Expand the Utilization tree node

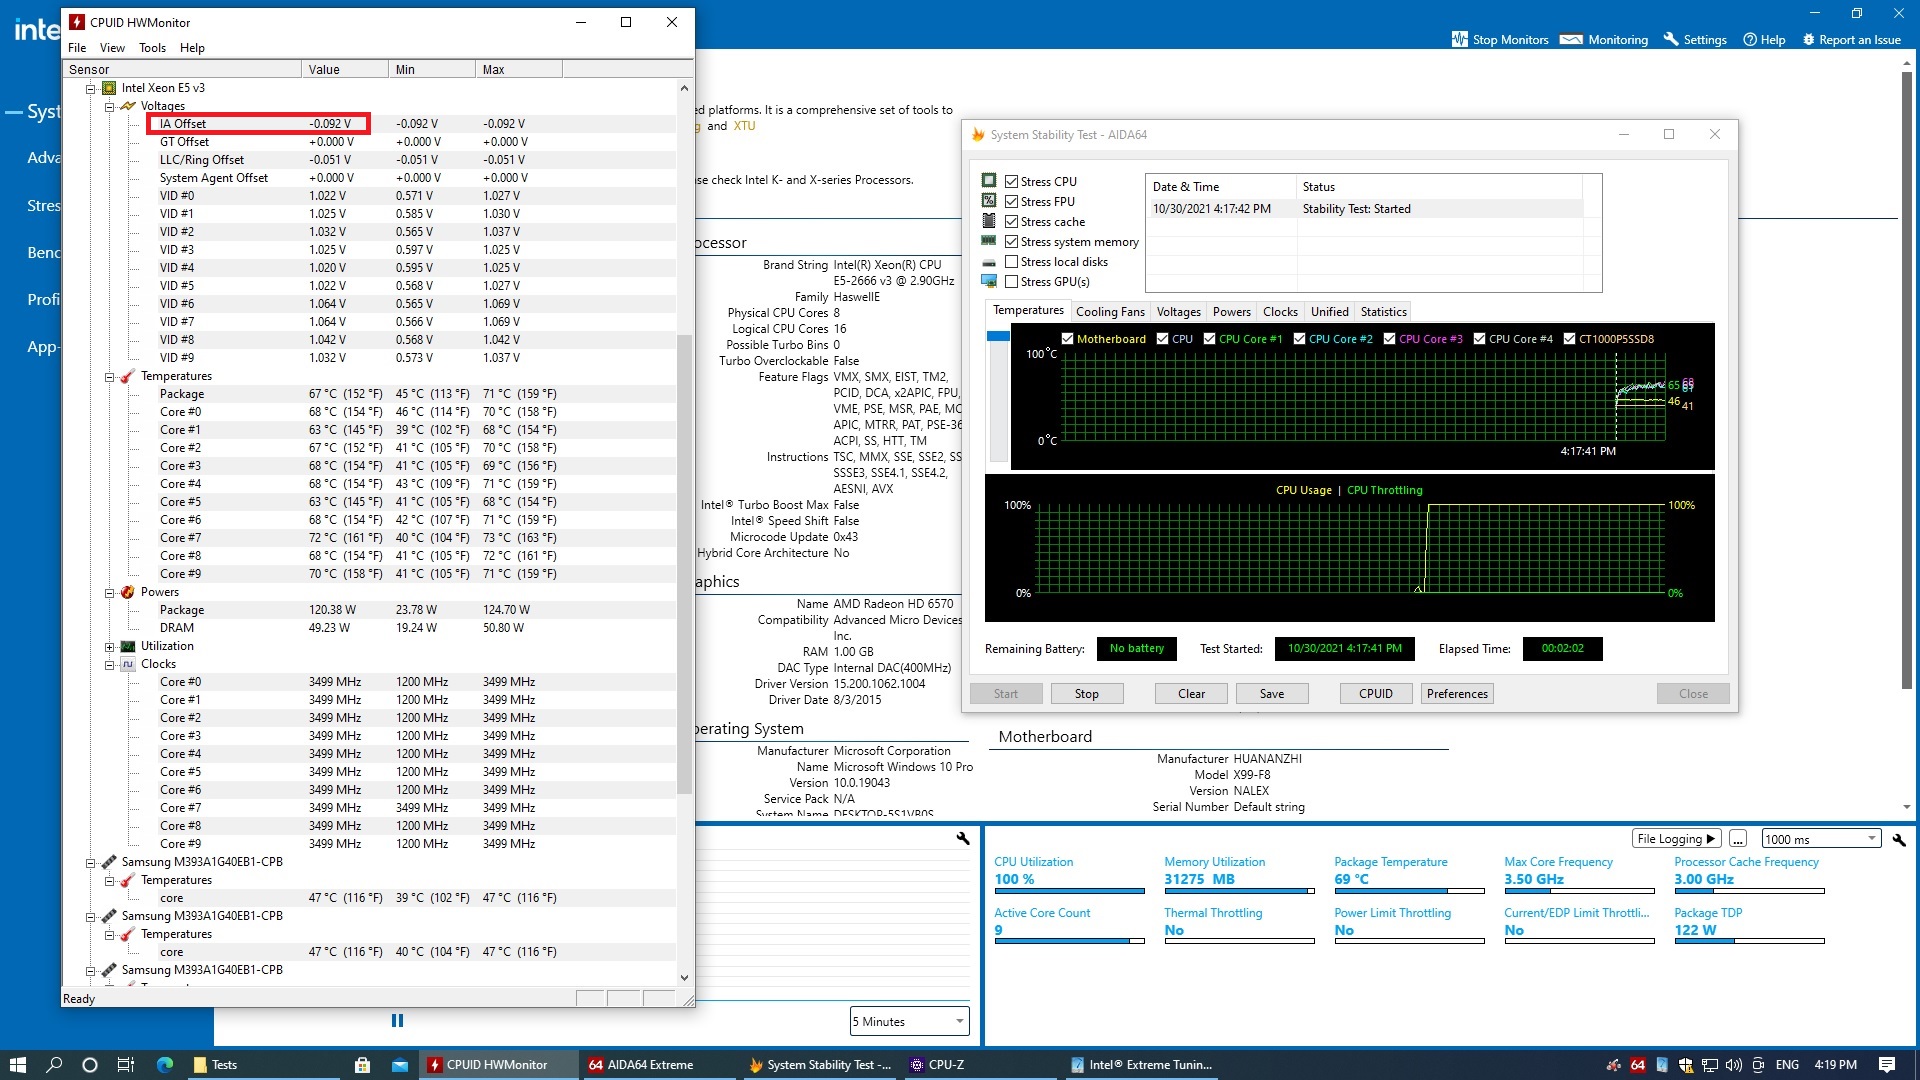[x=110, y=647]
